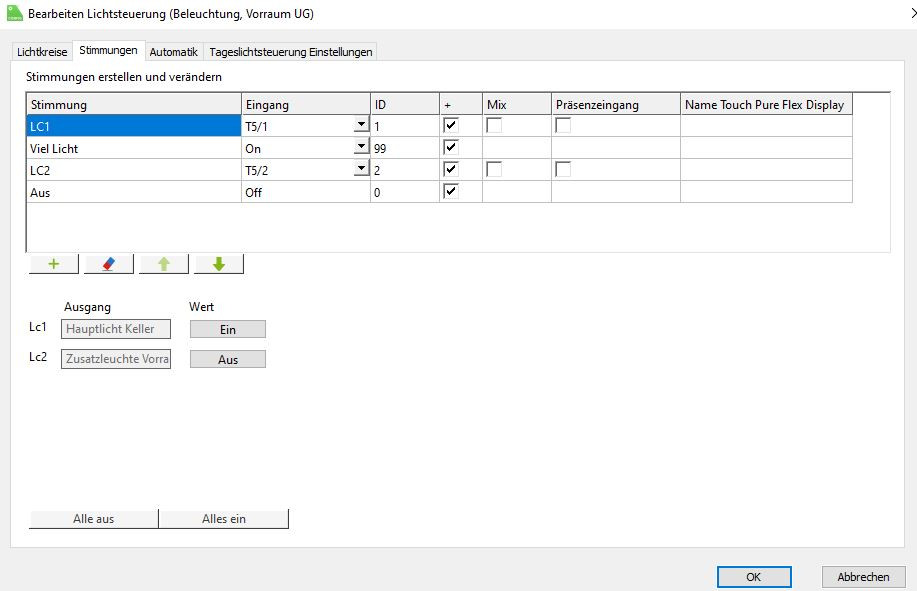Move mood down with green down arrow
Screen dimensions: 917x591
click(x=219, y=264)
